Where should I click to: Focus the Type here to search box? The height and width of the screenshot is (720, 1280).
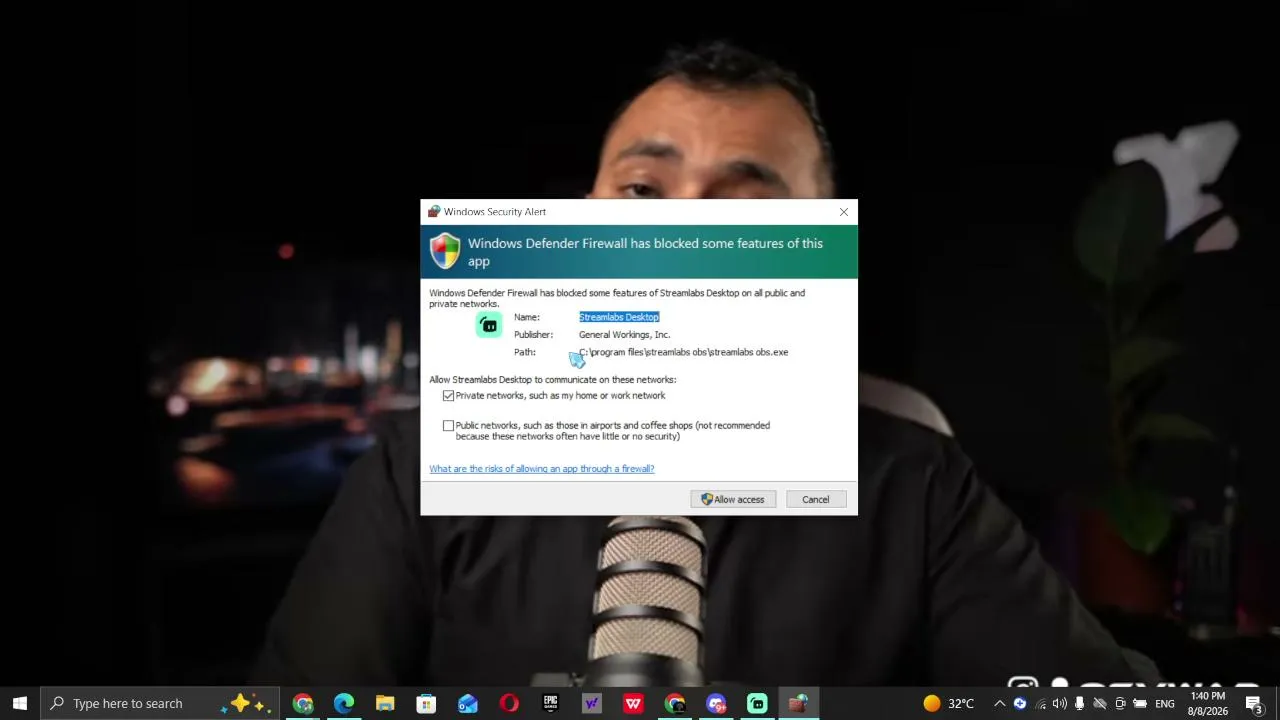point(161,703)
